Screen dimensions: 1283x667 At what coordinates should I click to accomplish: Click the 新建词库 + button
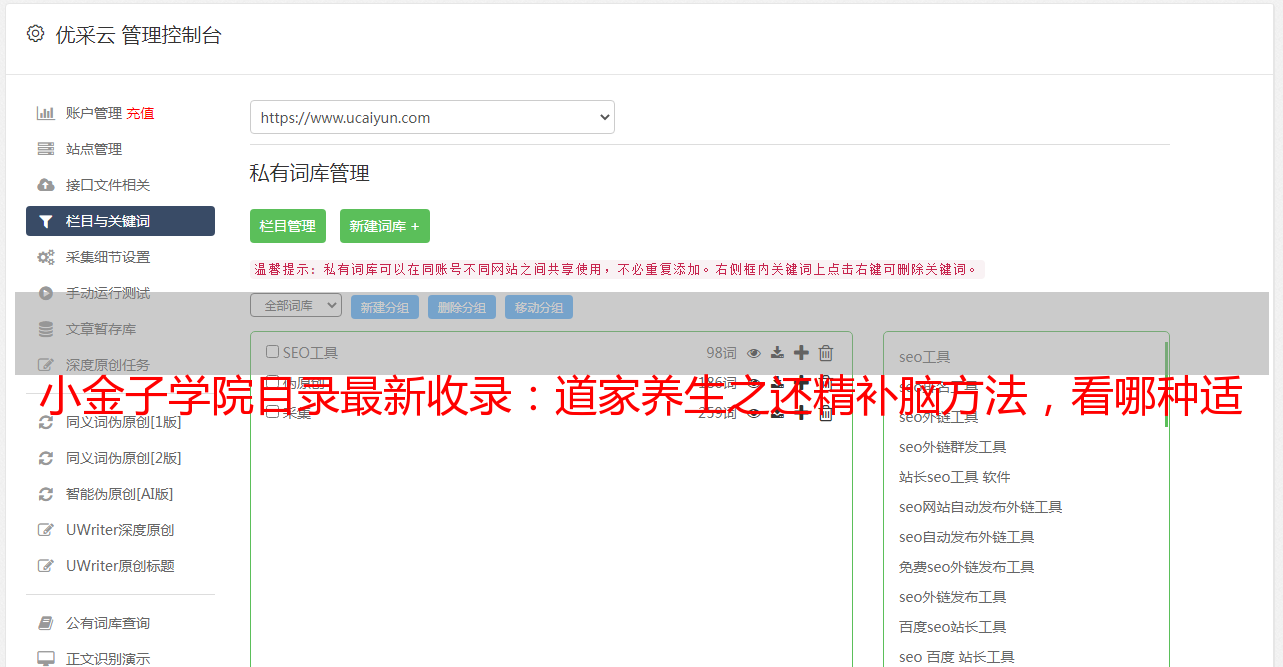[385, 226]
